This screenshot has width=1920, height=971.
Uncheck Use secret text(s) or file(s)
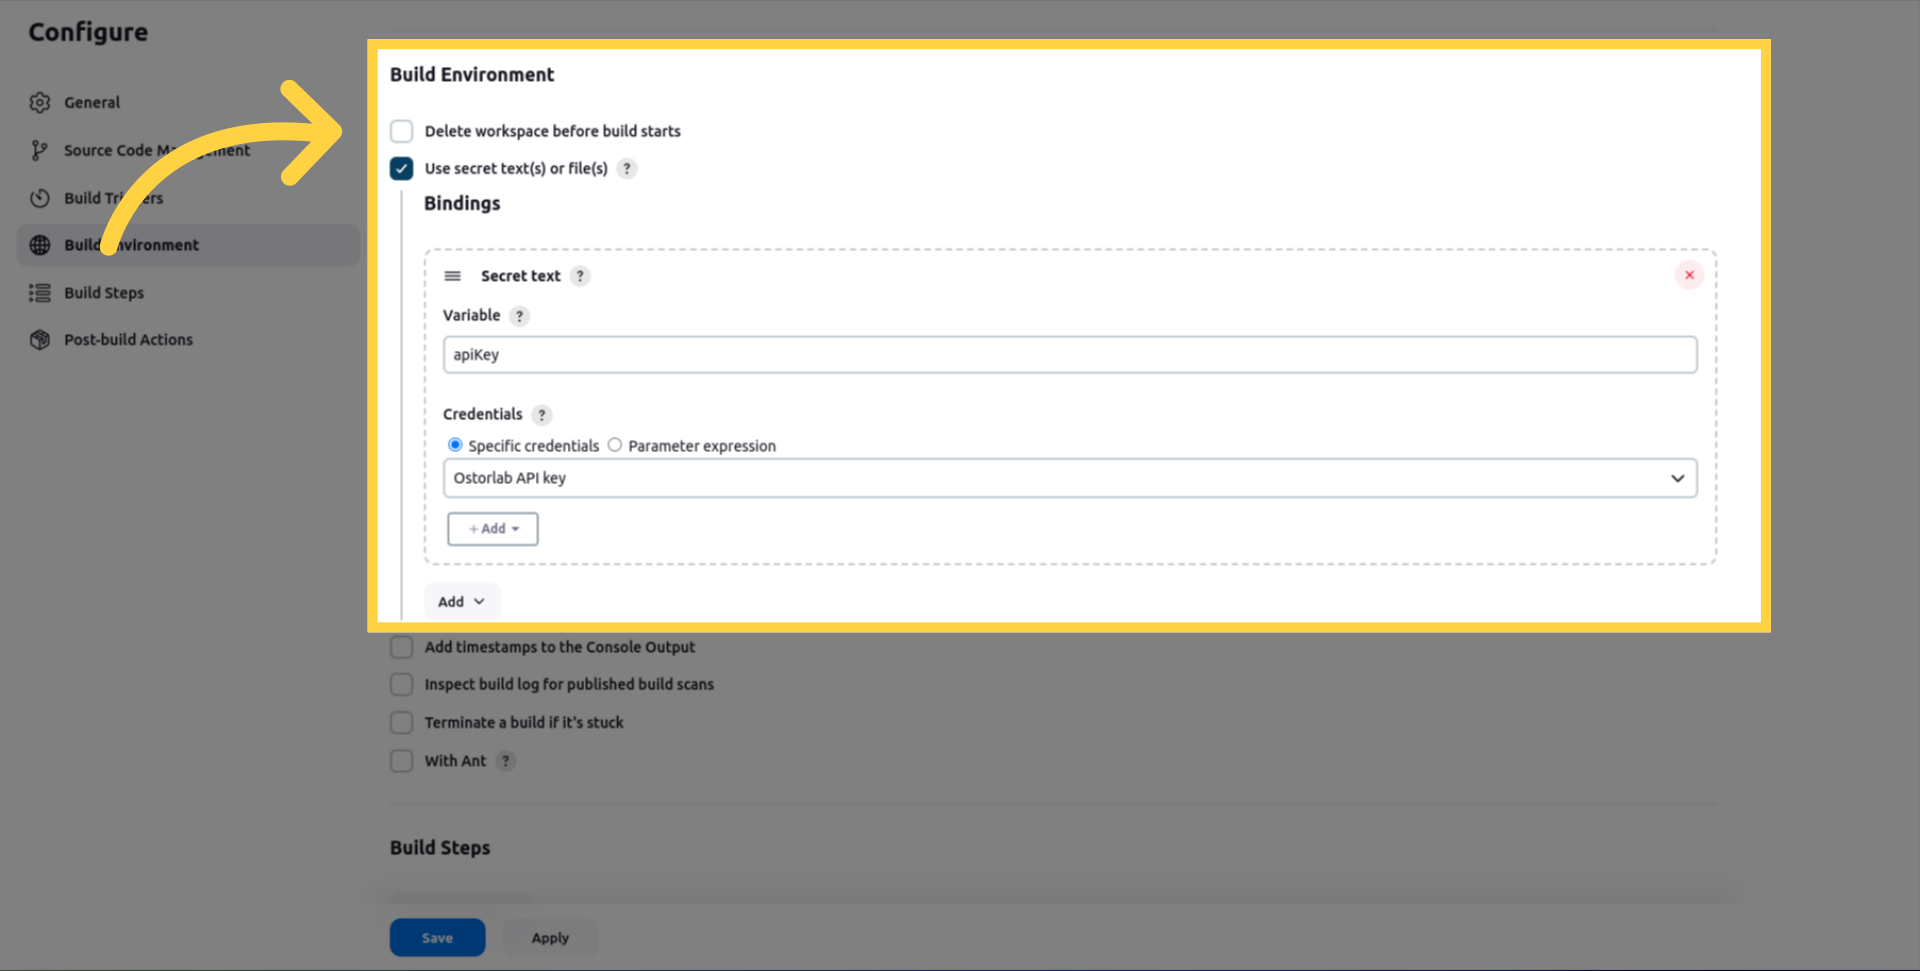click(x=401, y=169)
